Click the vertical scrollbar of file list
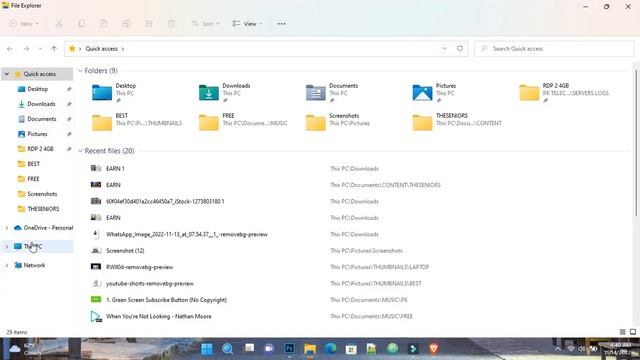Screen dimensions: 640x360 coord(636,143)
